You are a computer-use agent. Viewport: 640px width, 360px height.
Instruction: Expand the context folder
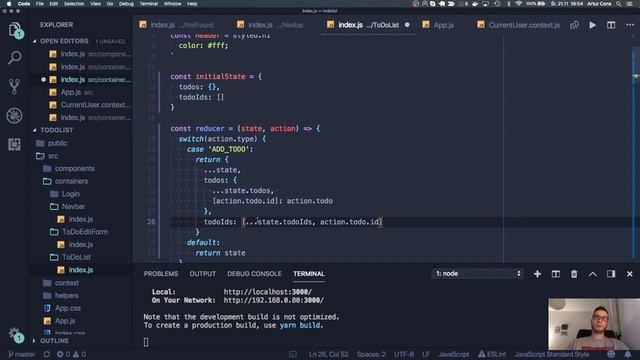point(67,283)
